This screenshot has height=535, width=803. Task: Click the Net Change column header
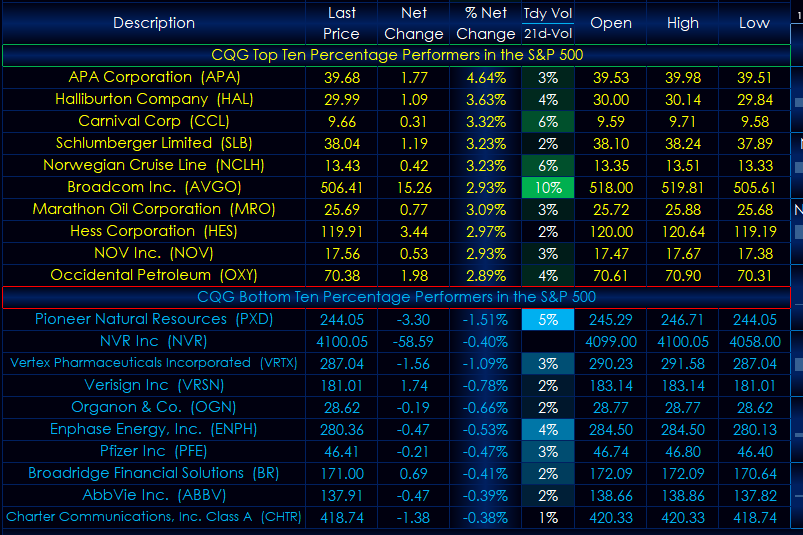[x=414, y=23]
